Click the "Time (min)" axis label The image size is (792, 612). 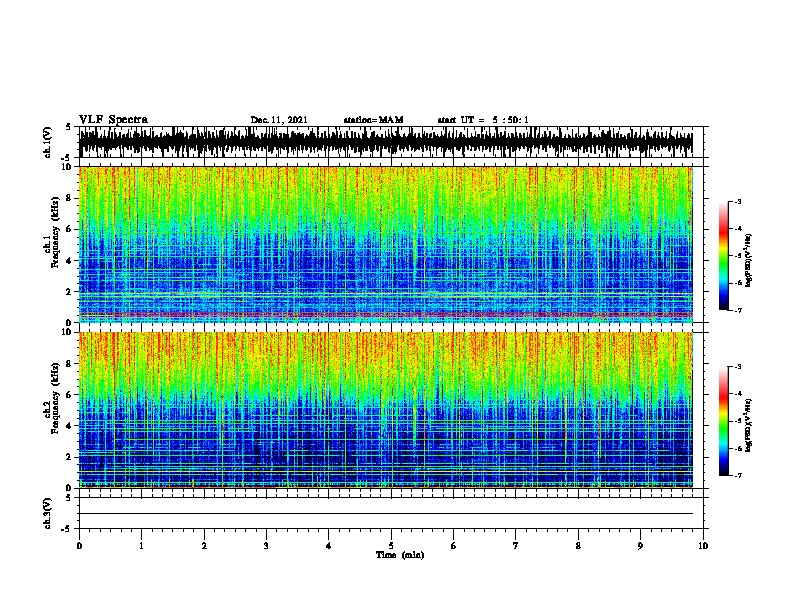(400, 555)
